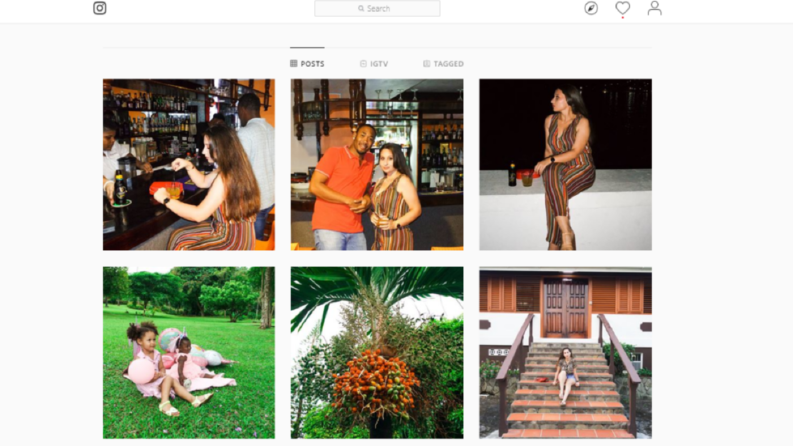Click into the Search field
793x446 pixels.
coord(377,9)
